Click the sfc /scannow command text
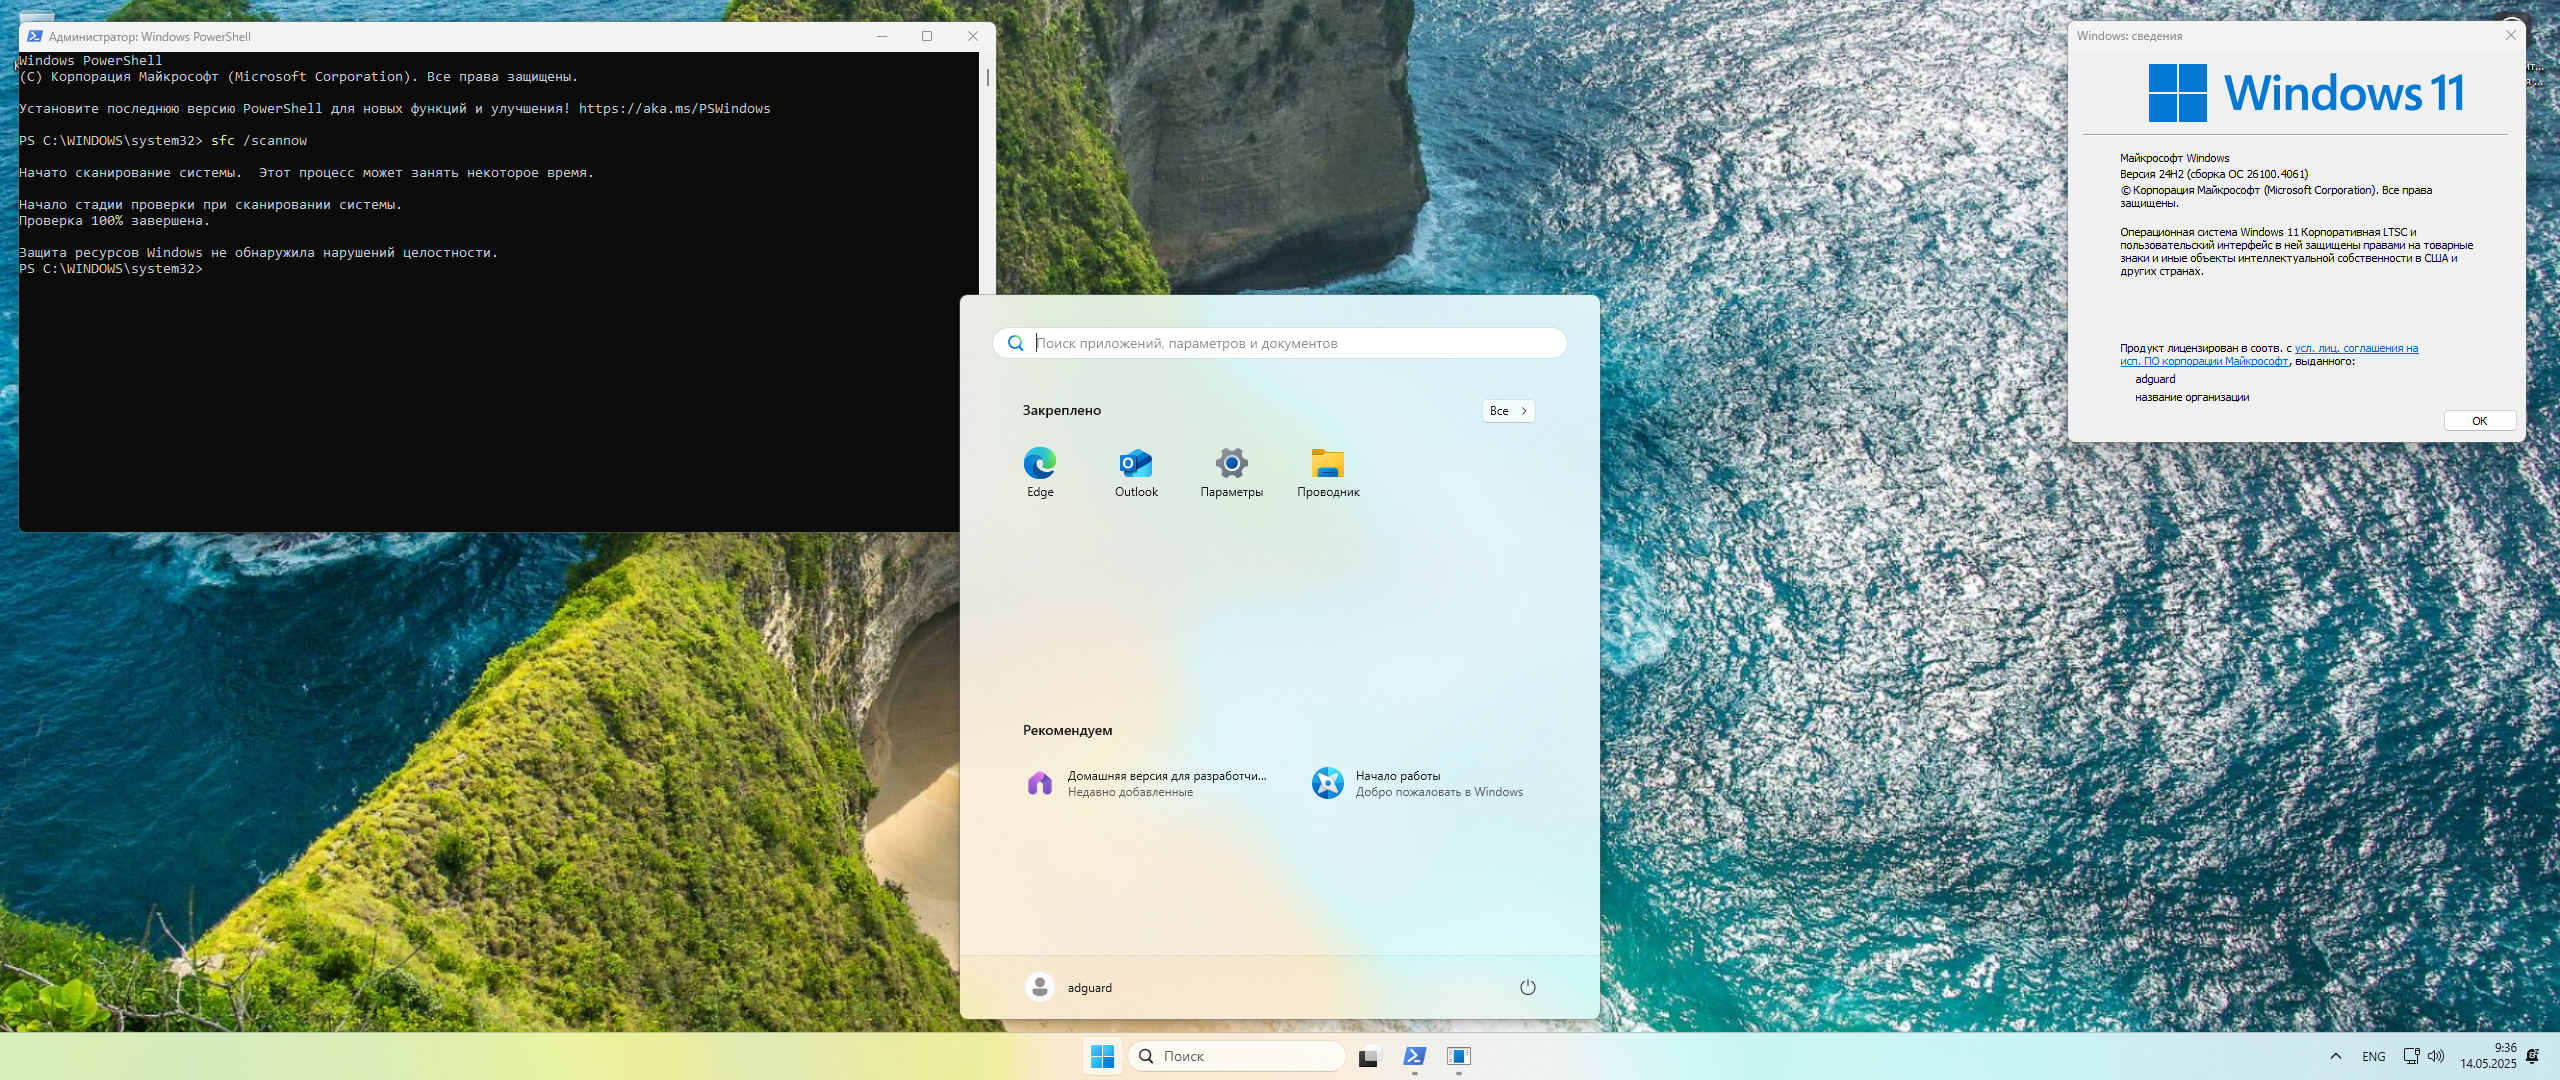Image resolution: width=2560 pixels, height=1080 pixels. pyautogui.click(x=259, y=141)
